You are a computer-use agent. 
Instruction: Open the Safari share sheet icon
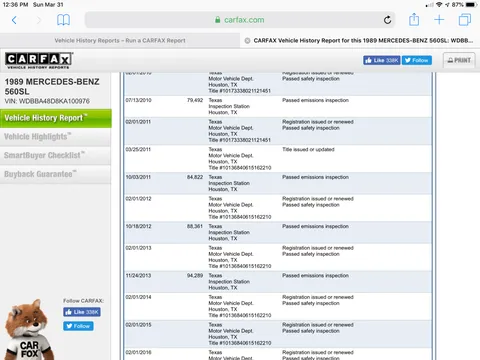(414, 19)
